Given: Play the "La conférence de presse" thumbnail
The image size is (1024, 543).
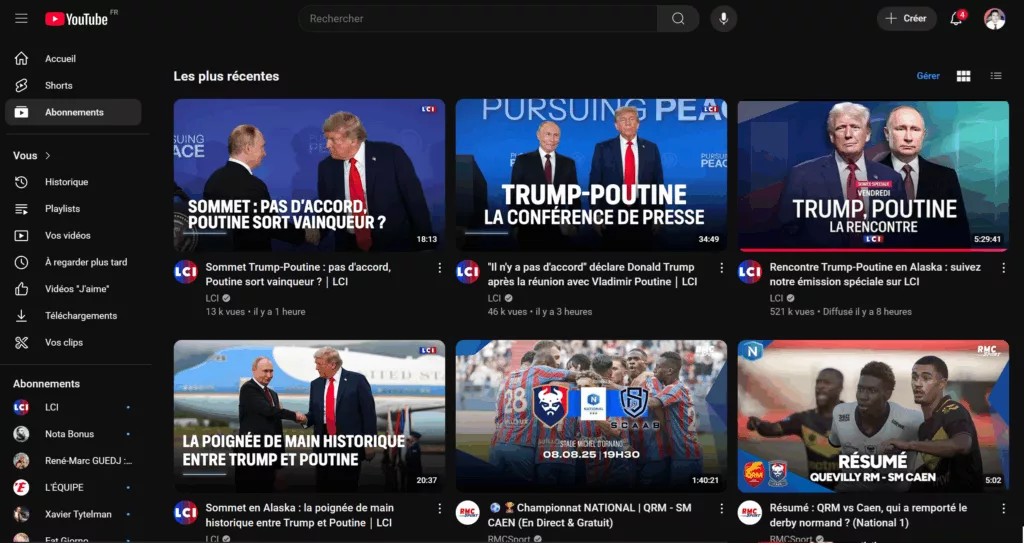Looking at the screenshot, I should 591,175.
